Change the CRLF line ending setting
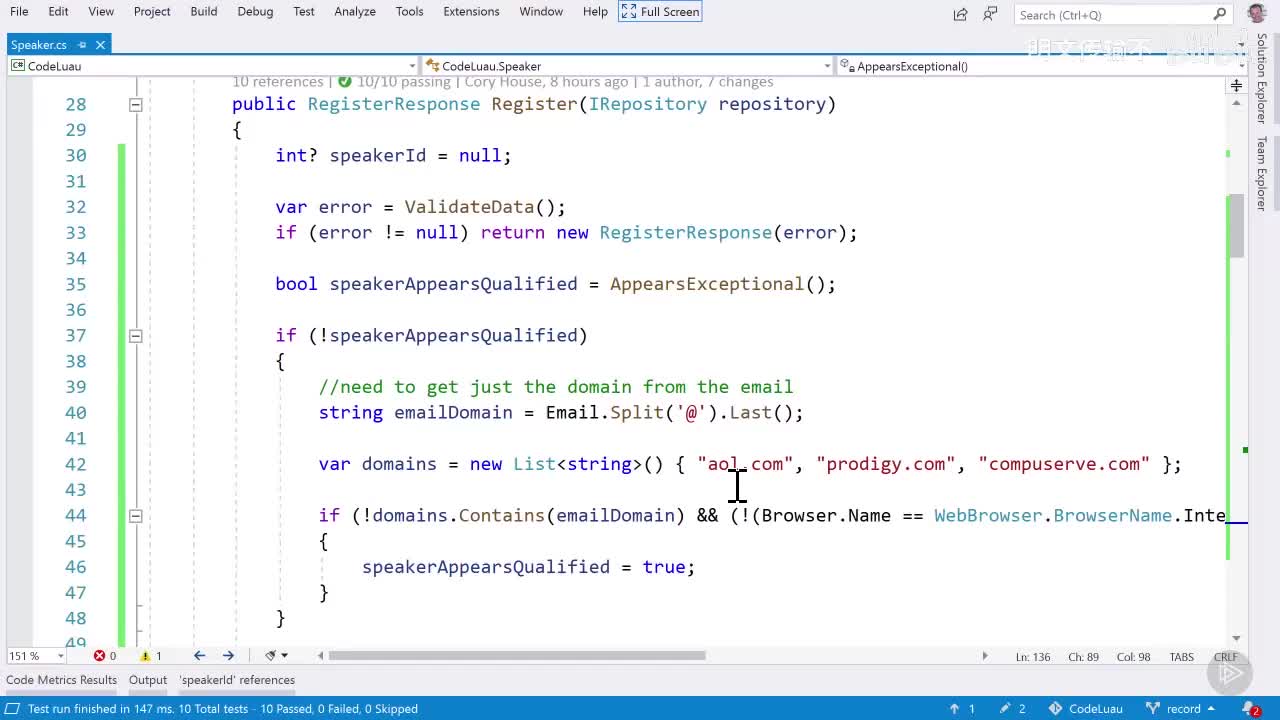This screenshot has height=720, width=1280. [x=1225, y=656]
